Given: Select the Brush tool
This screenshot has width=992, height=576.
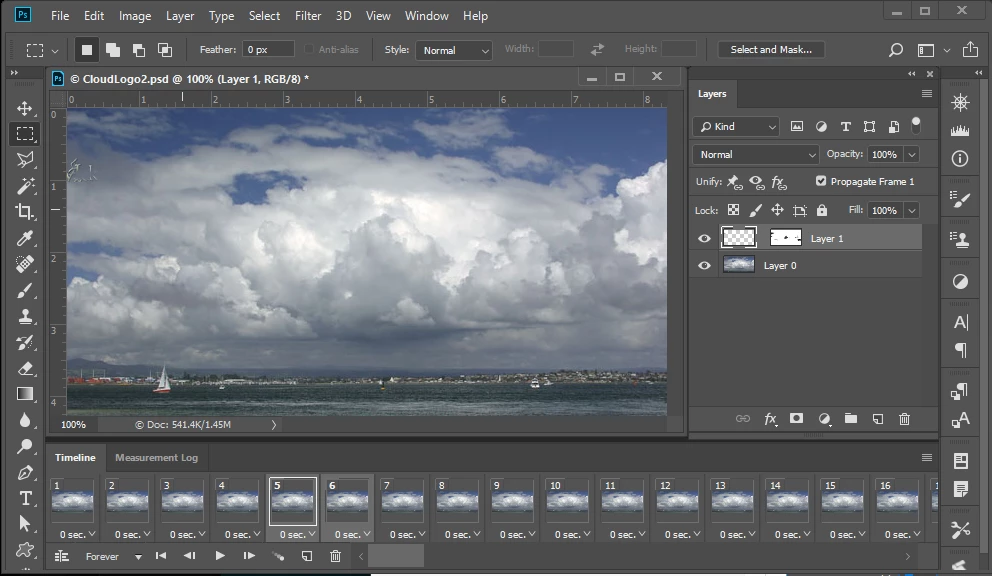Looking at the screenshot, I should (x=25, y=290).
